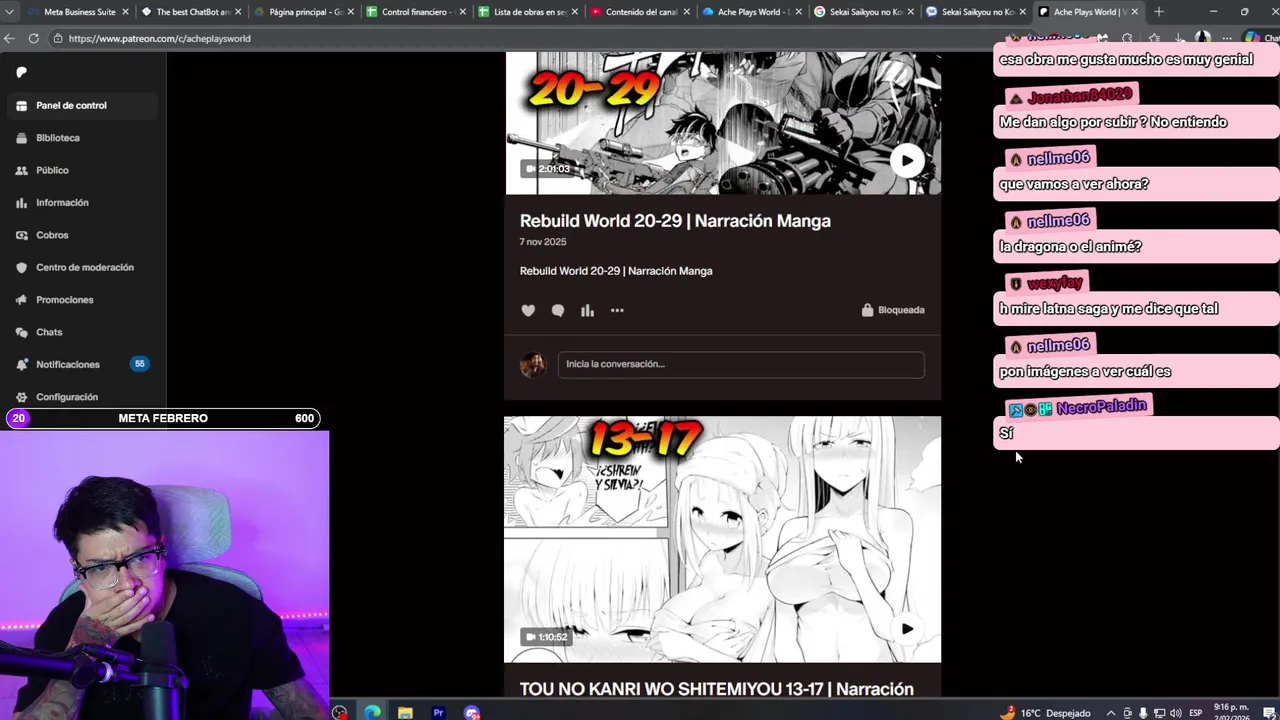Reload the page
This screenshot has height=720, width=1280.
33,38
